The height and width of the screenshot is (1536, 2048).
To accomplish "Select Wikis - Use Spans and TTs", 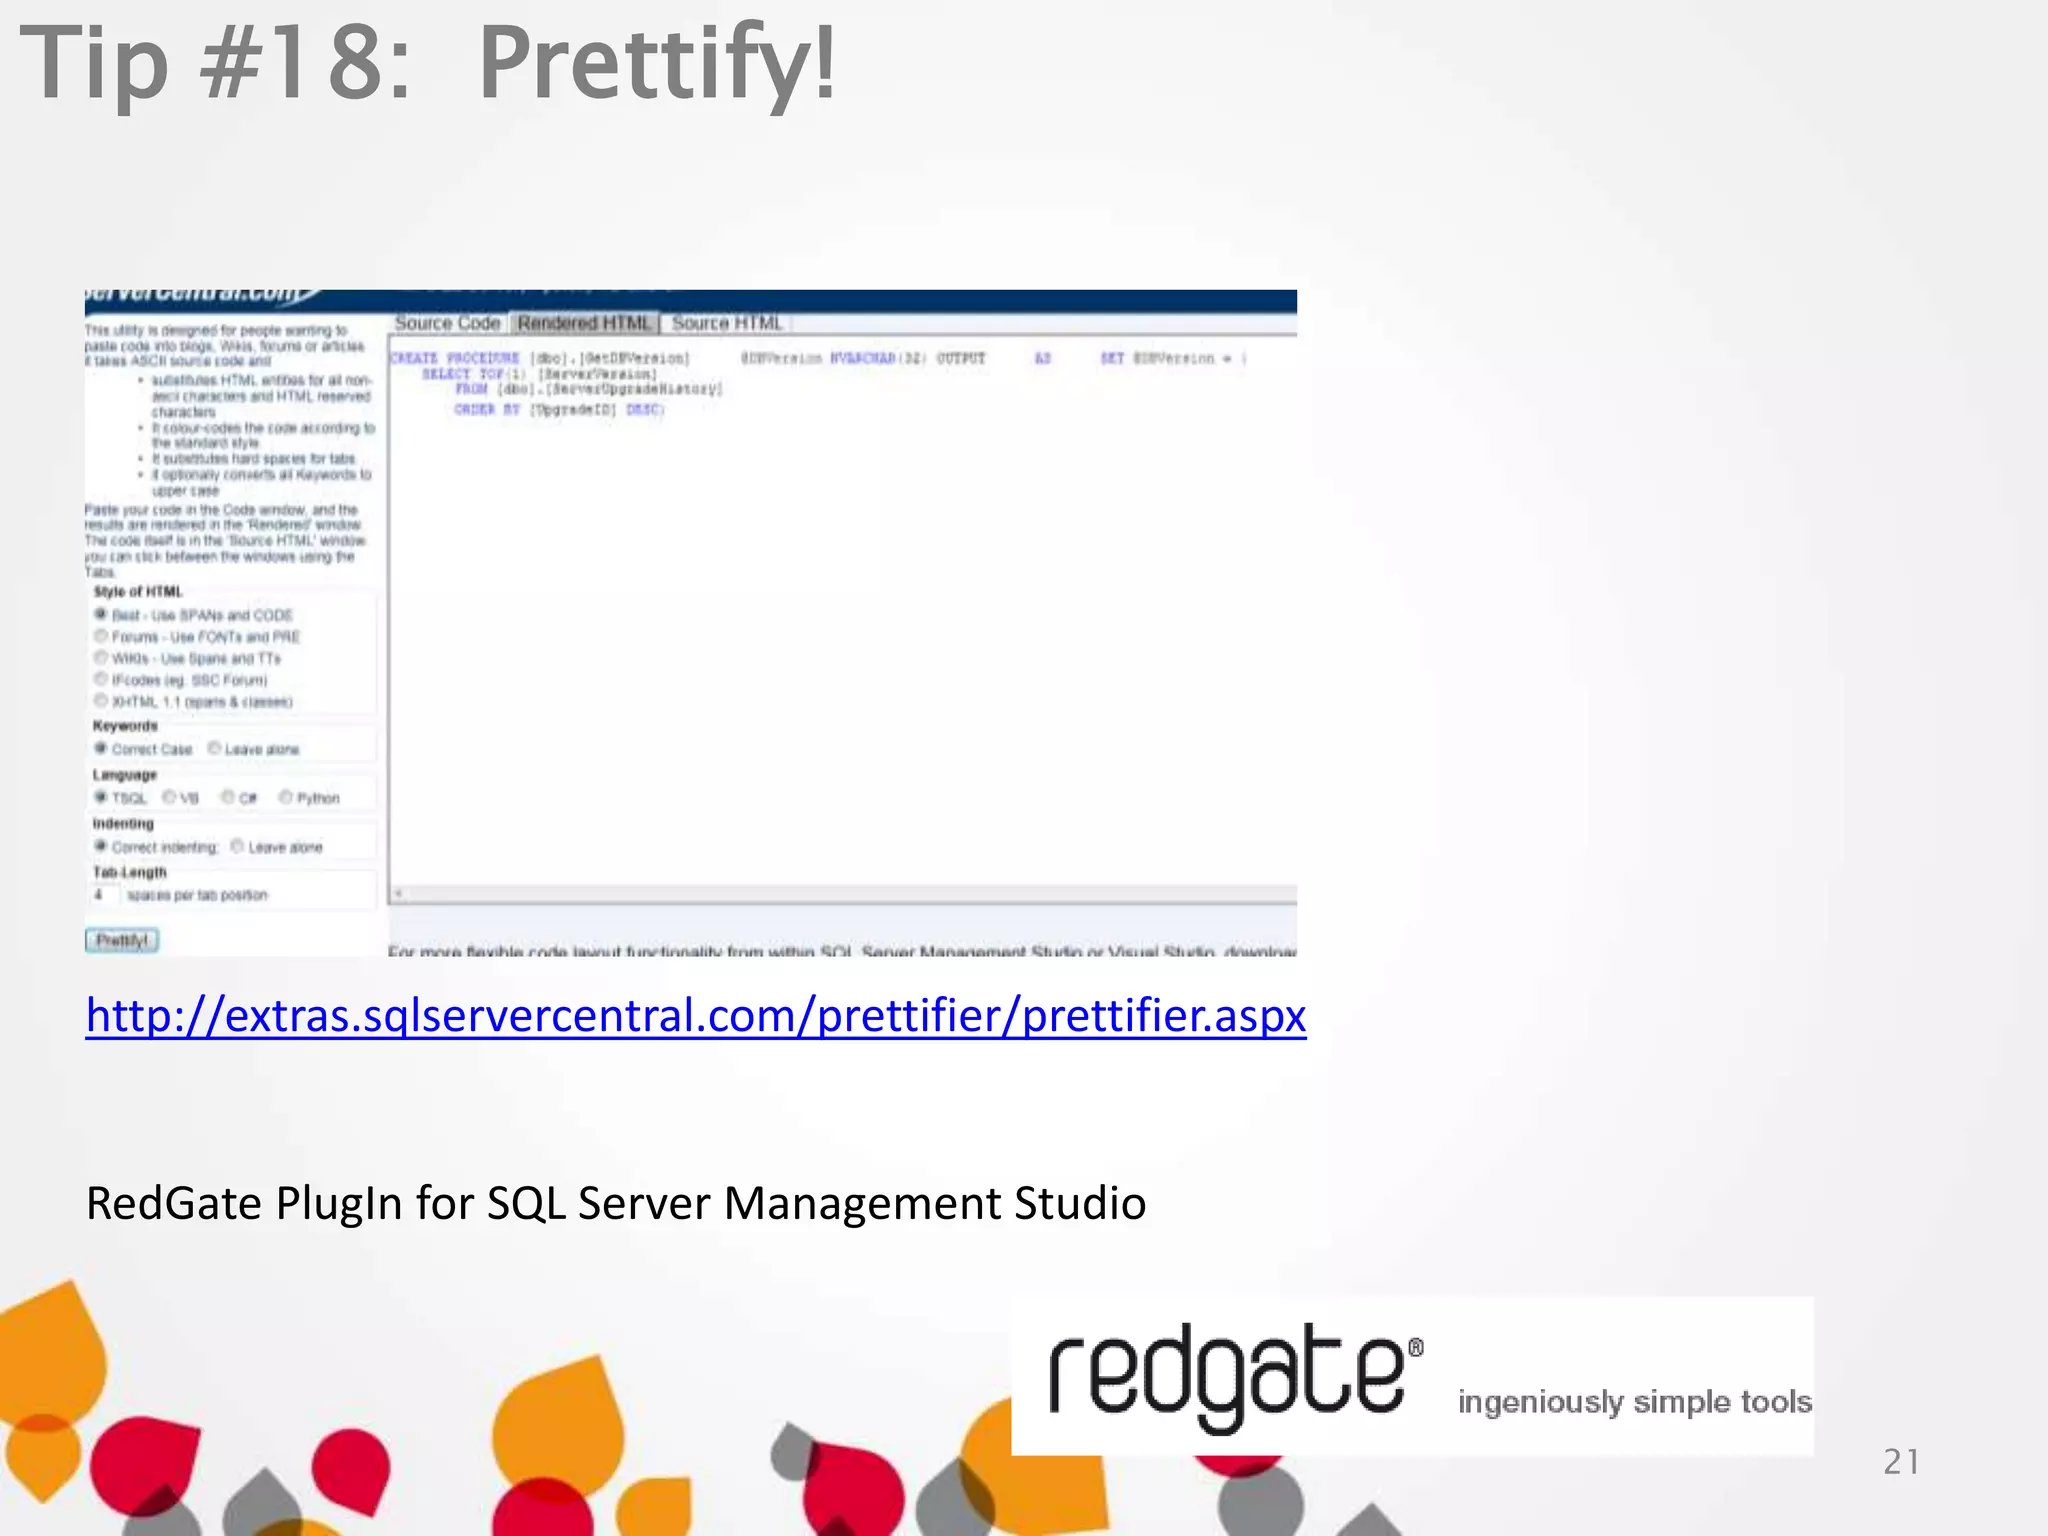I will click(x=101, y=658).
